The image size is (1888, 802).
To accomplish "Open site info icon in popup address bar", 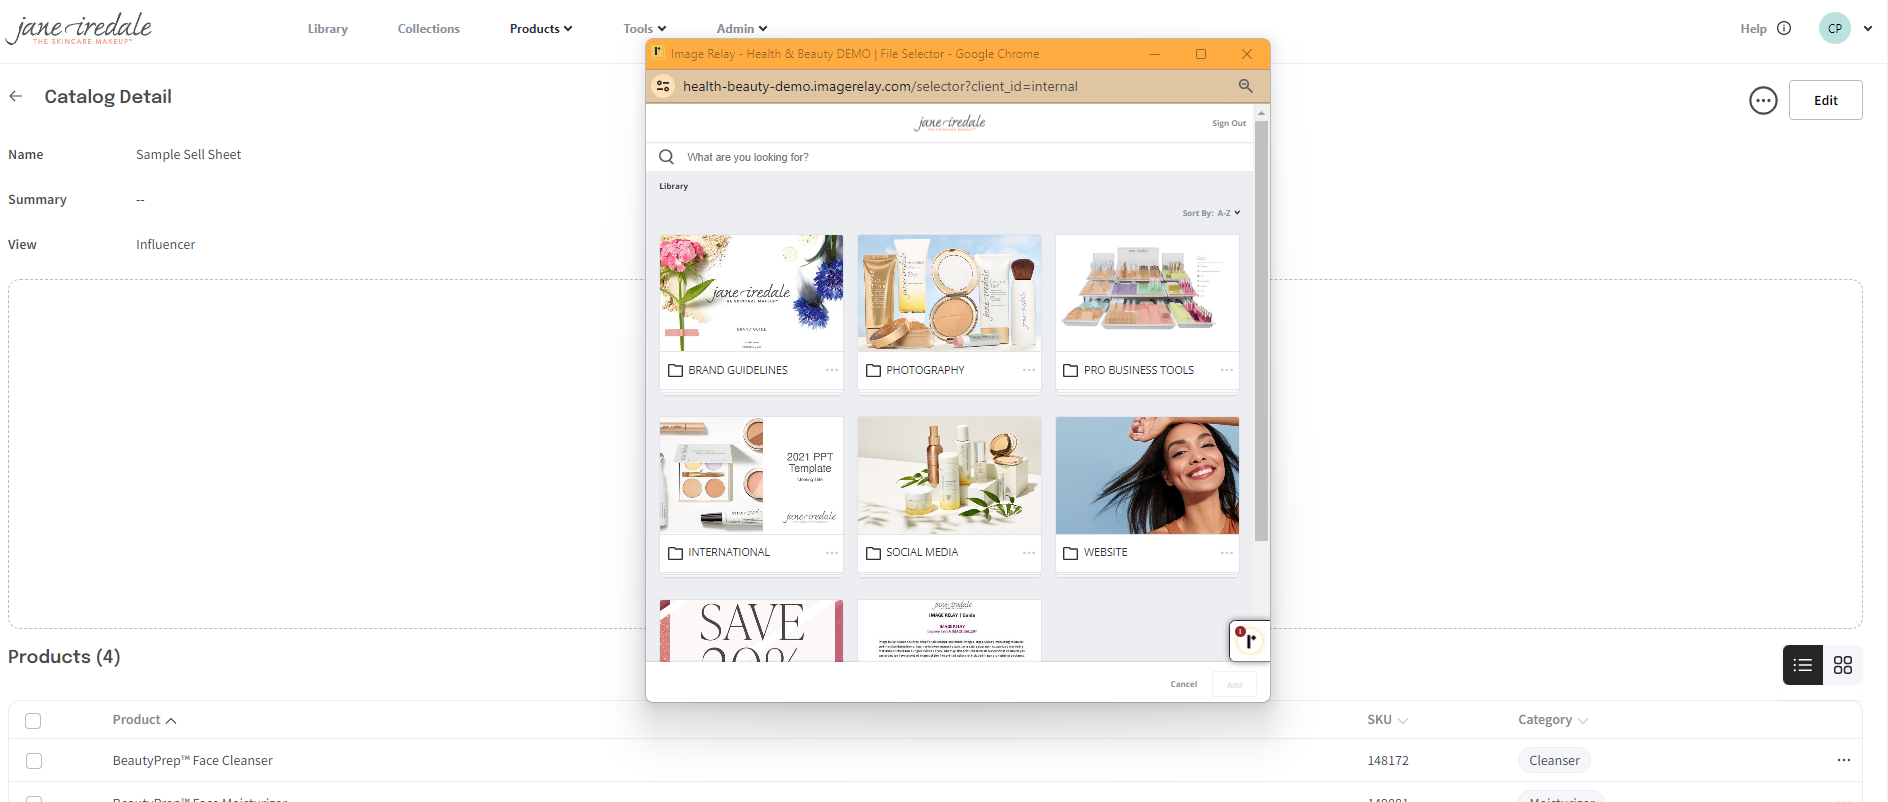I will tap(663, 86).
